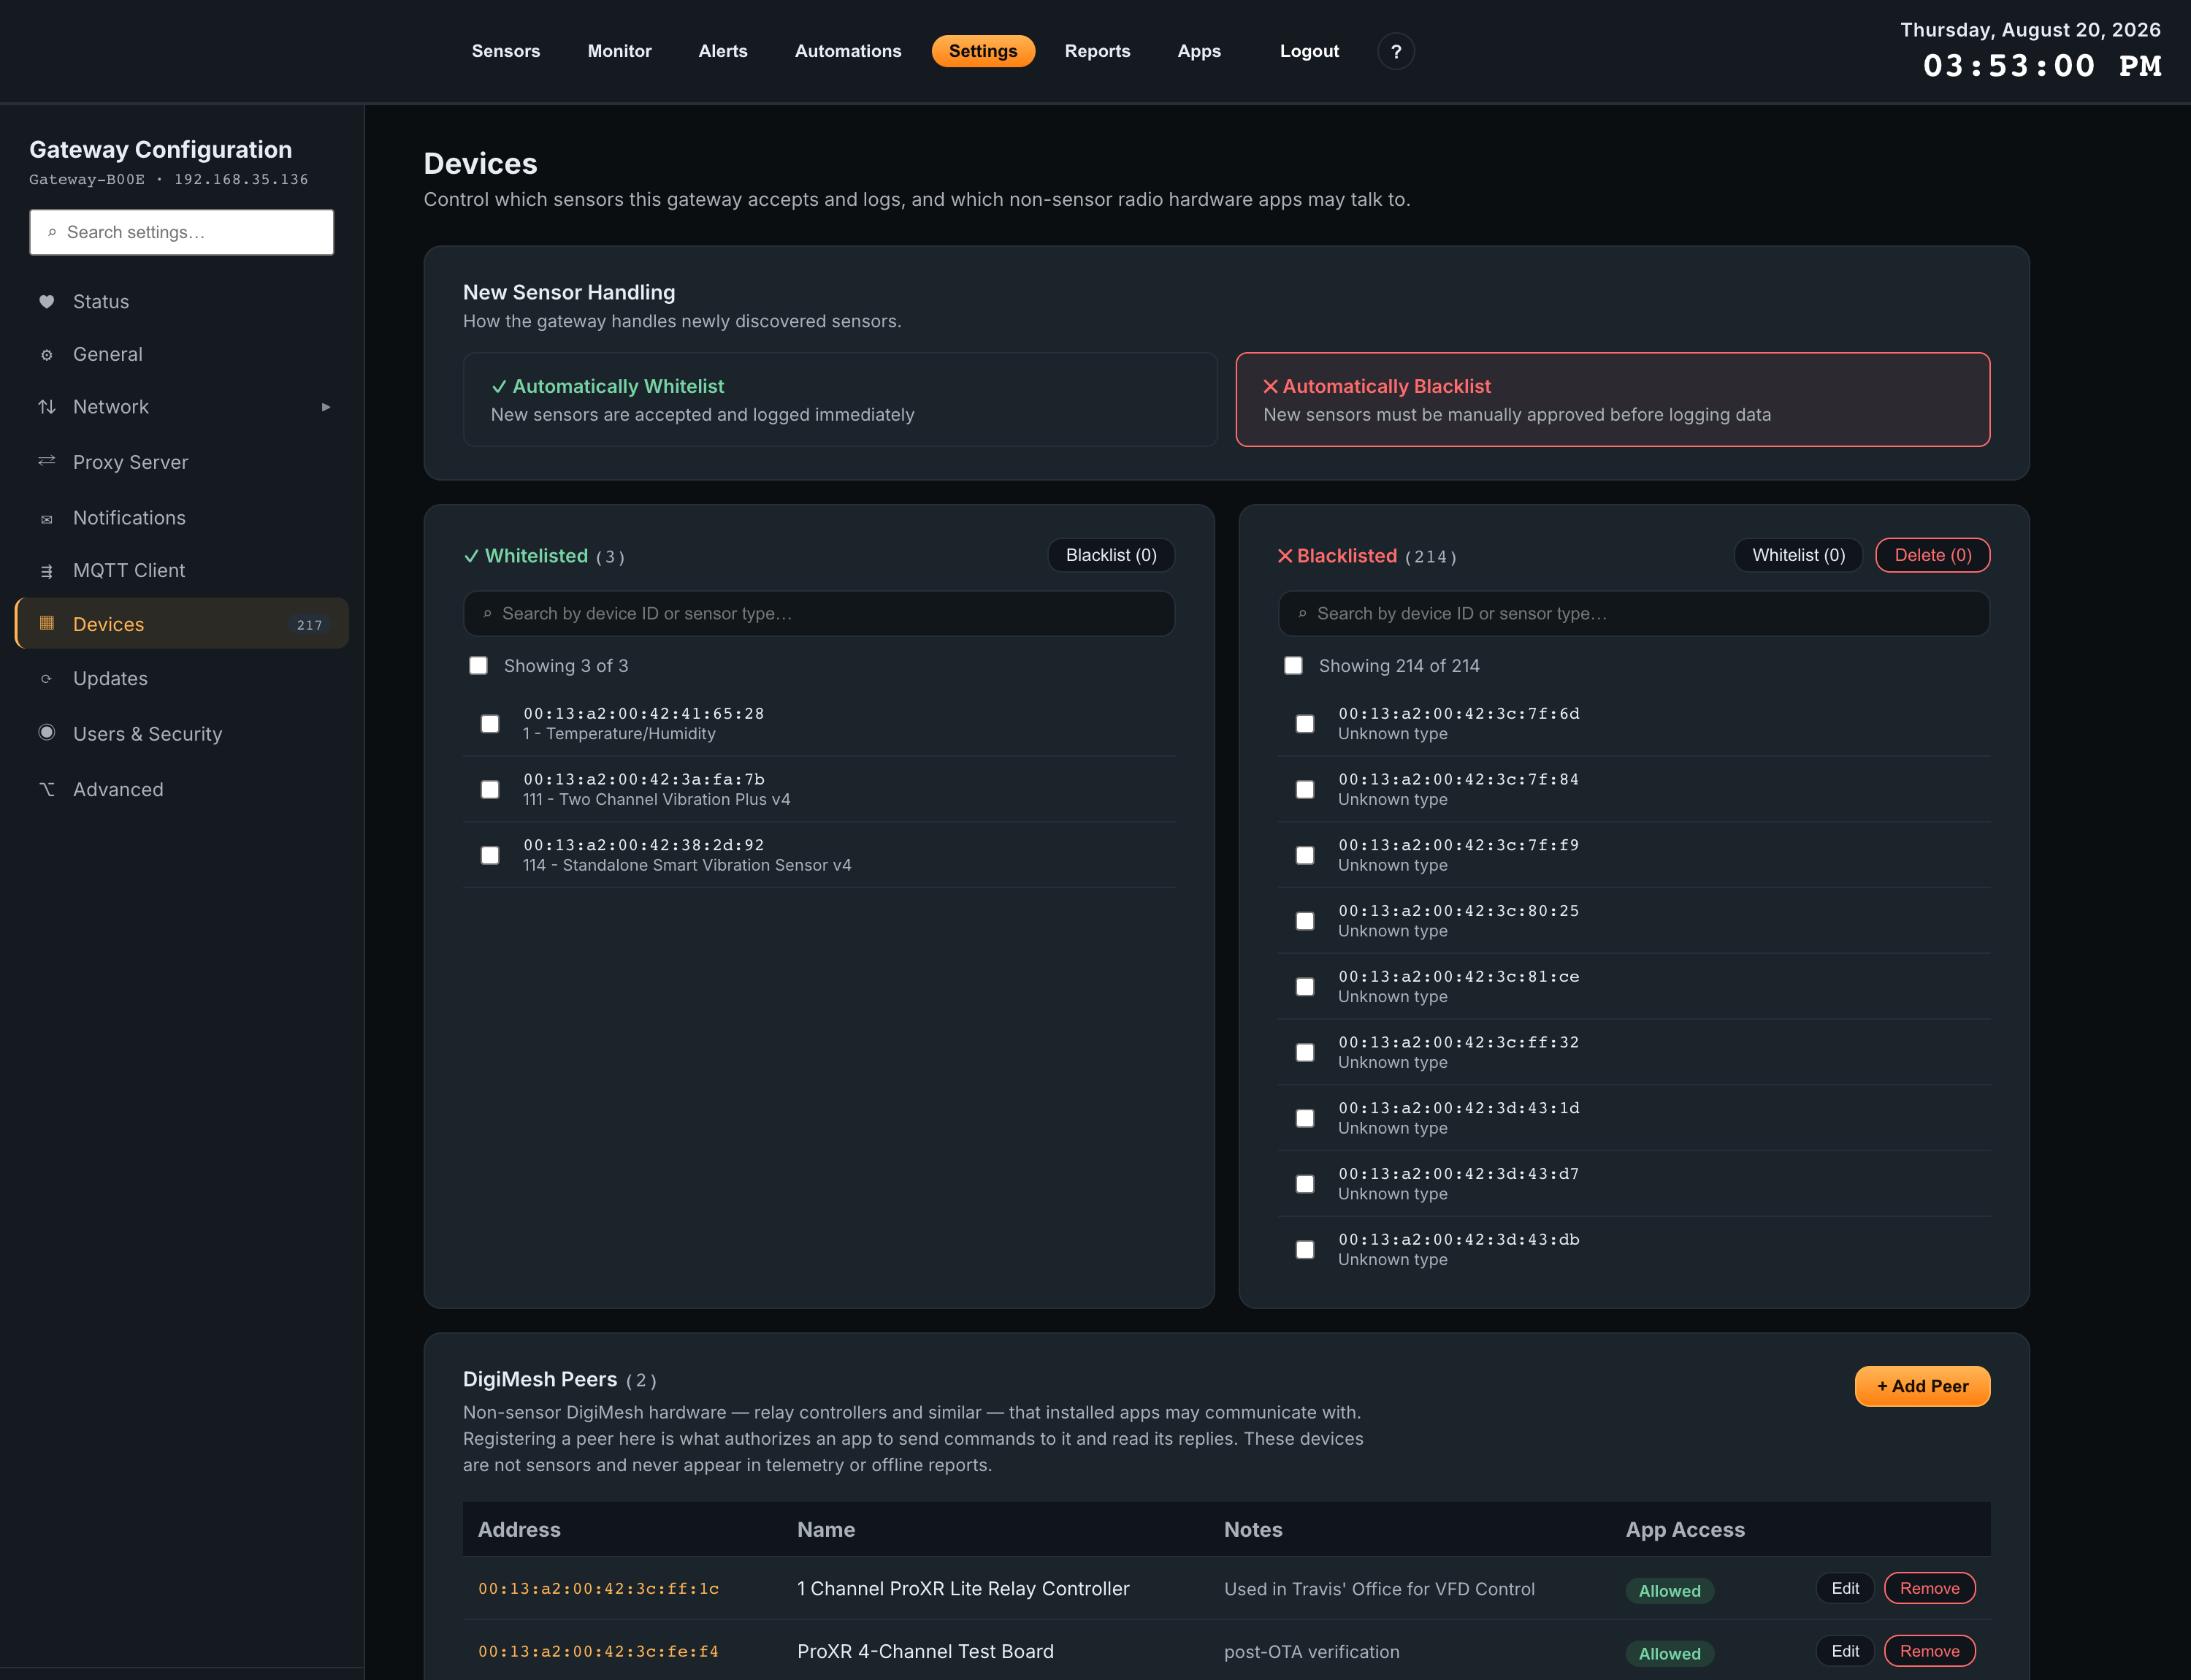
Task: Check blacklisted sensor 00:13:a2:00:42:3c:7f:84
Action: click(x=1305, y=789)
